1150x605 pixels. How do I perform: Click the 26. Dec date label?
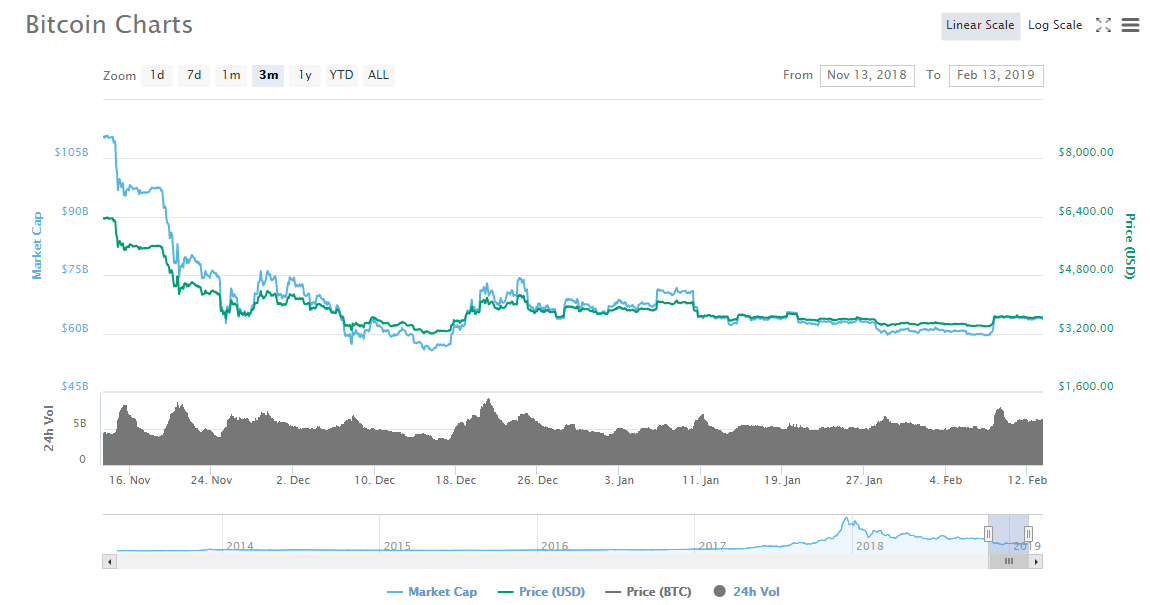pyautogui.click(x=538, y=480)
